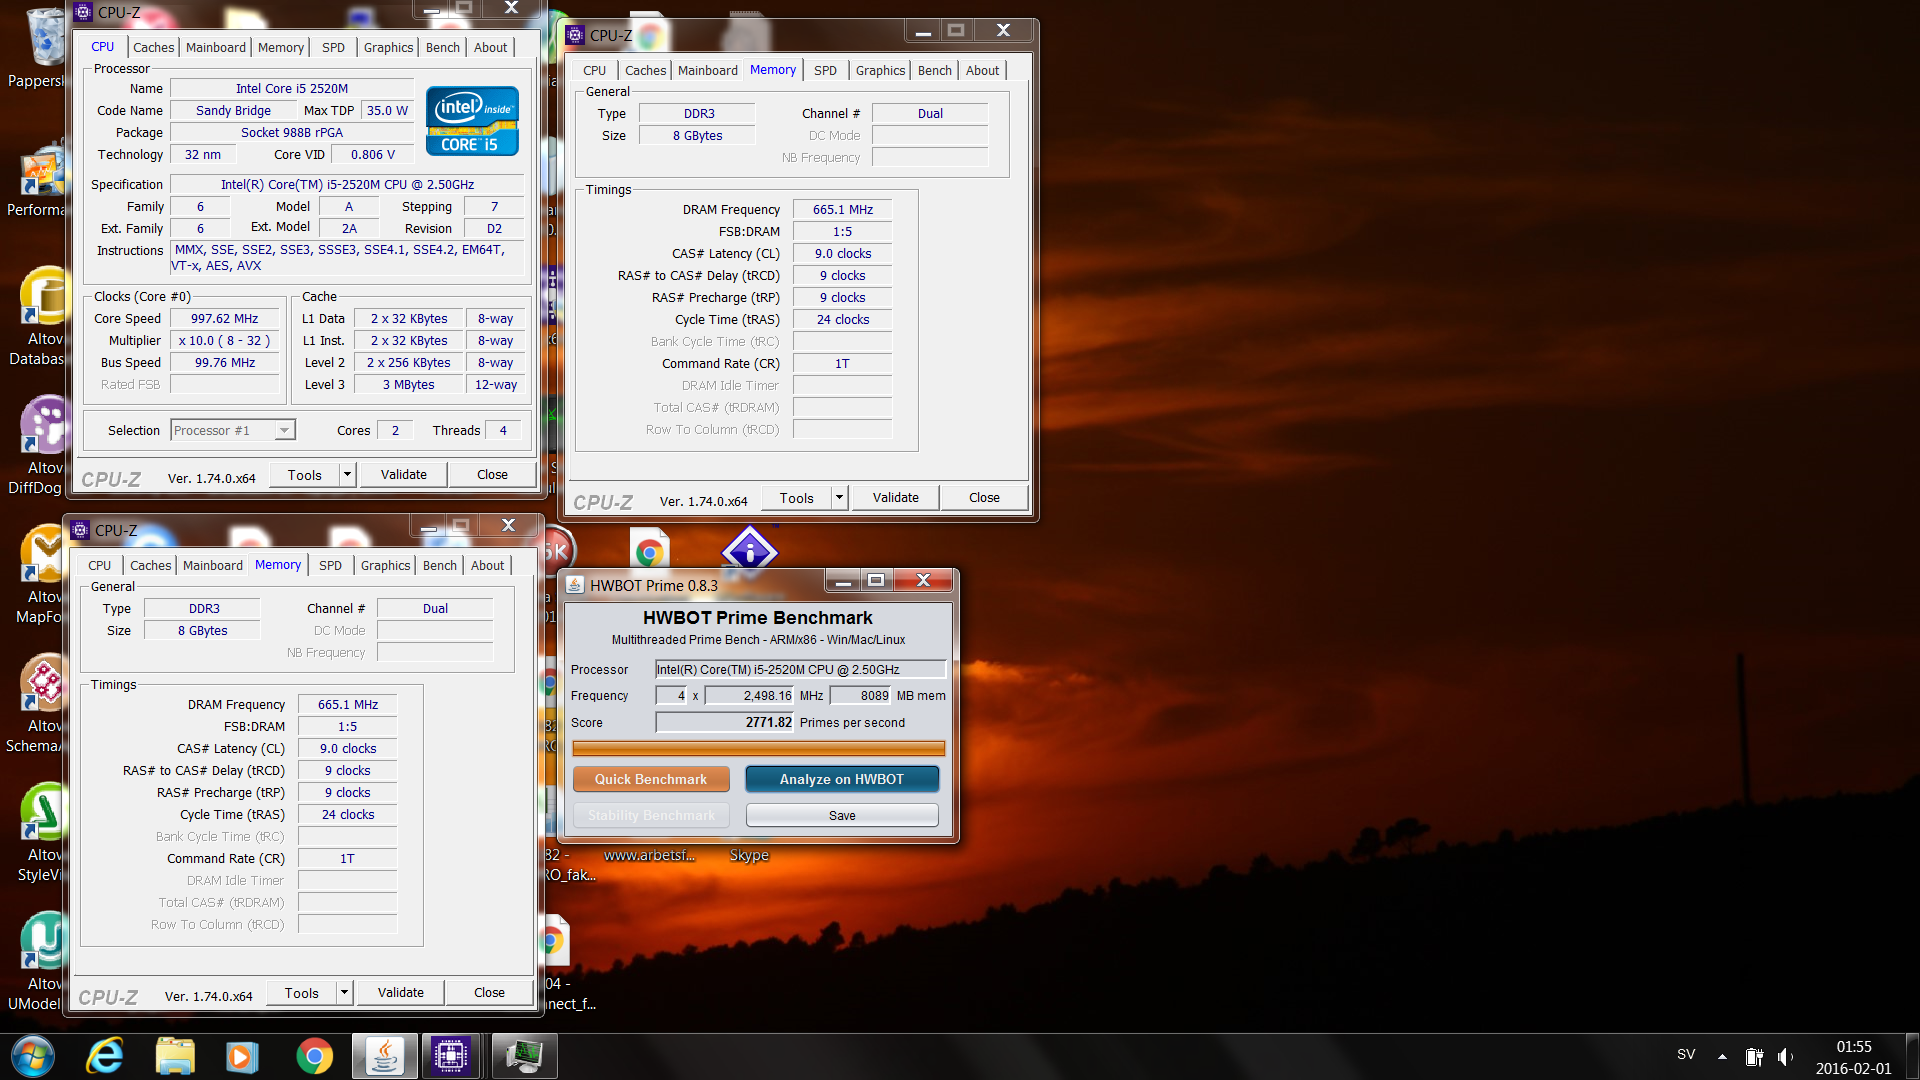Open the monitor app next to CPU-Z on taskbar
Screen dimensions: 1920x1080
pos(524,1056)
